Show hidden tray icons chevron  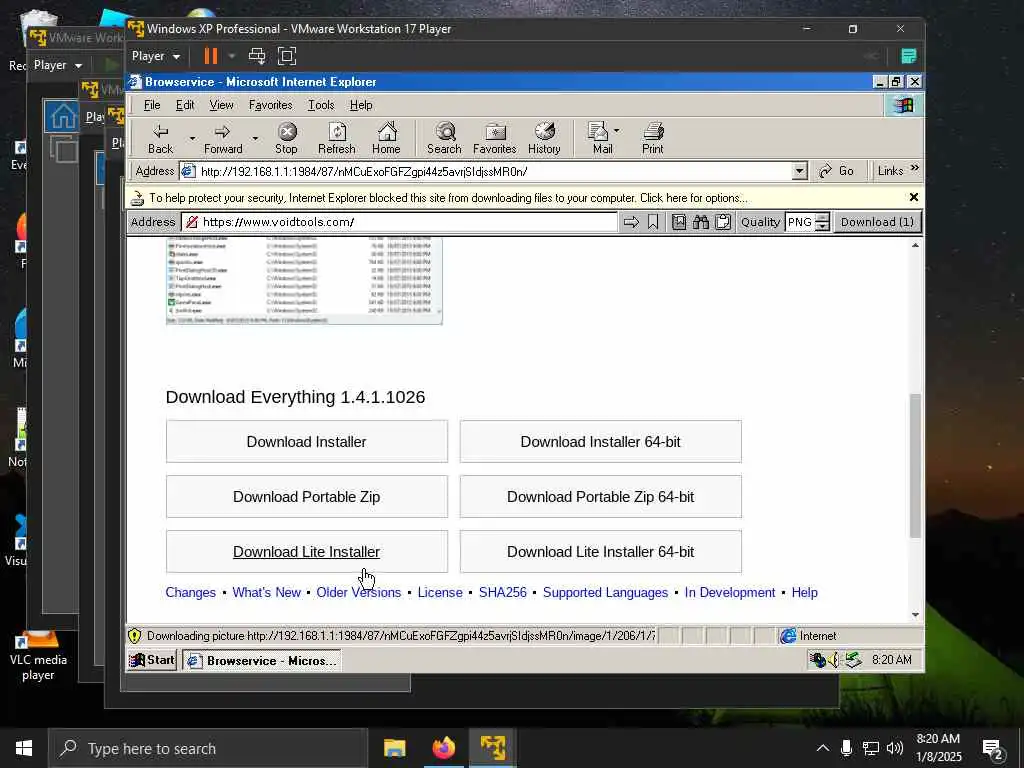pyautogui.click(x=823, y=748)
